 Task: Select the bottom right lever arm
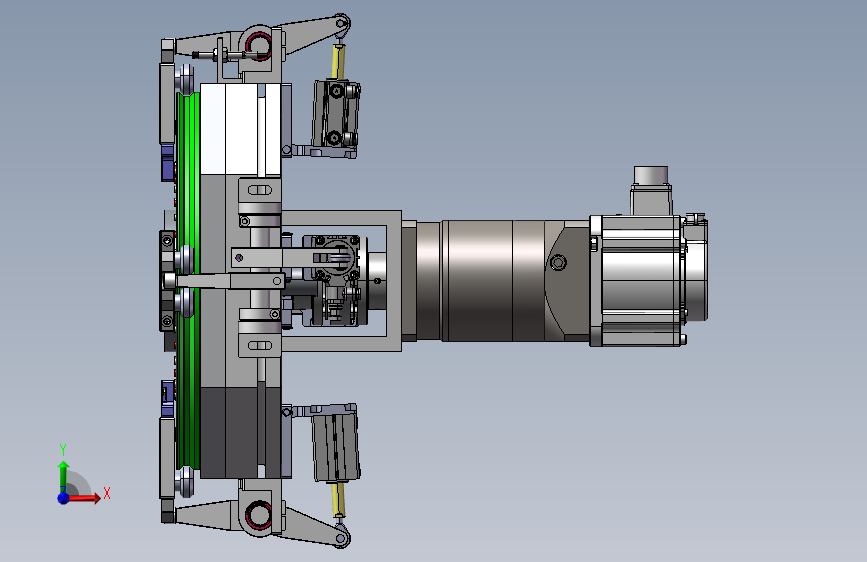(316, 525)
